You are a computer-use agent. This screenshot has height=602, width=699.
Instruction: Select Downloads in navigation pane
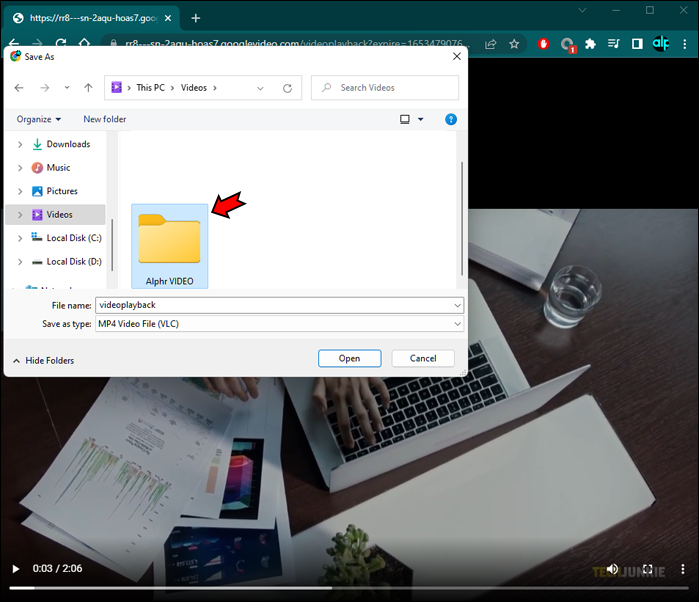click(x=68, y=144)
